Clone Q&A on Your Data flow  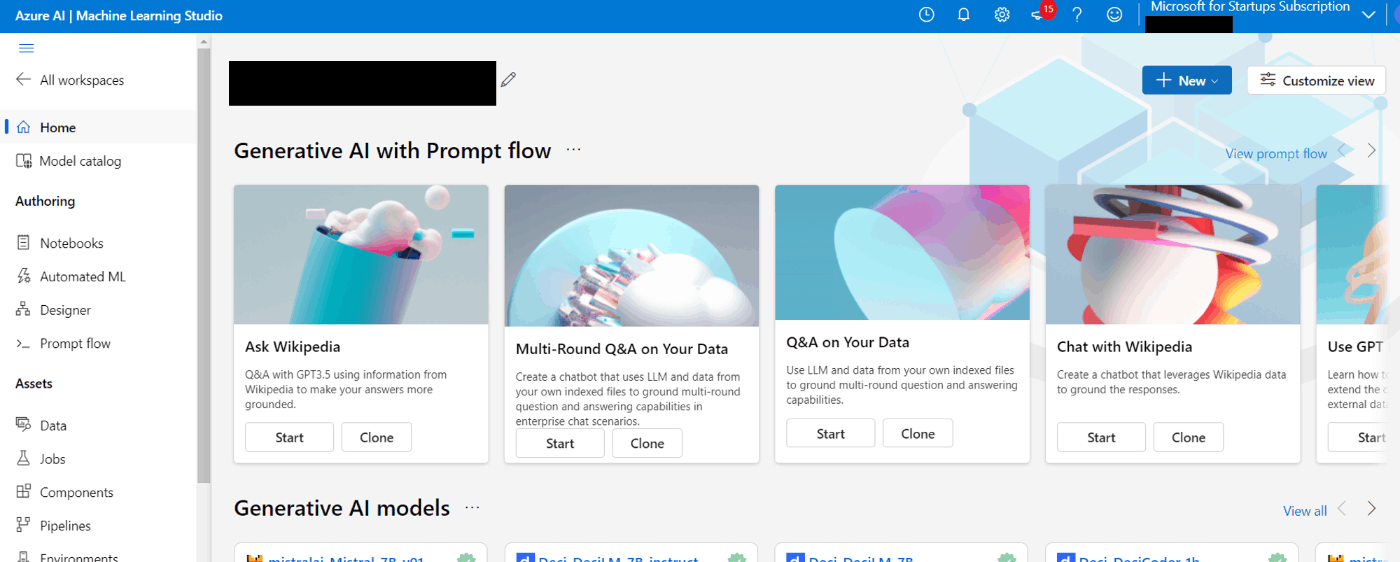point(918,433)
